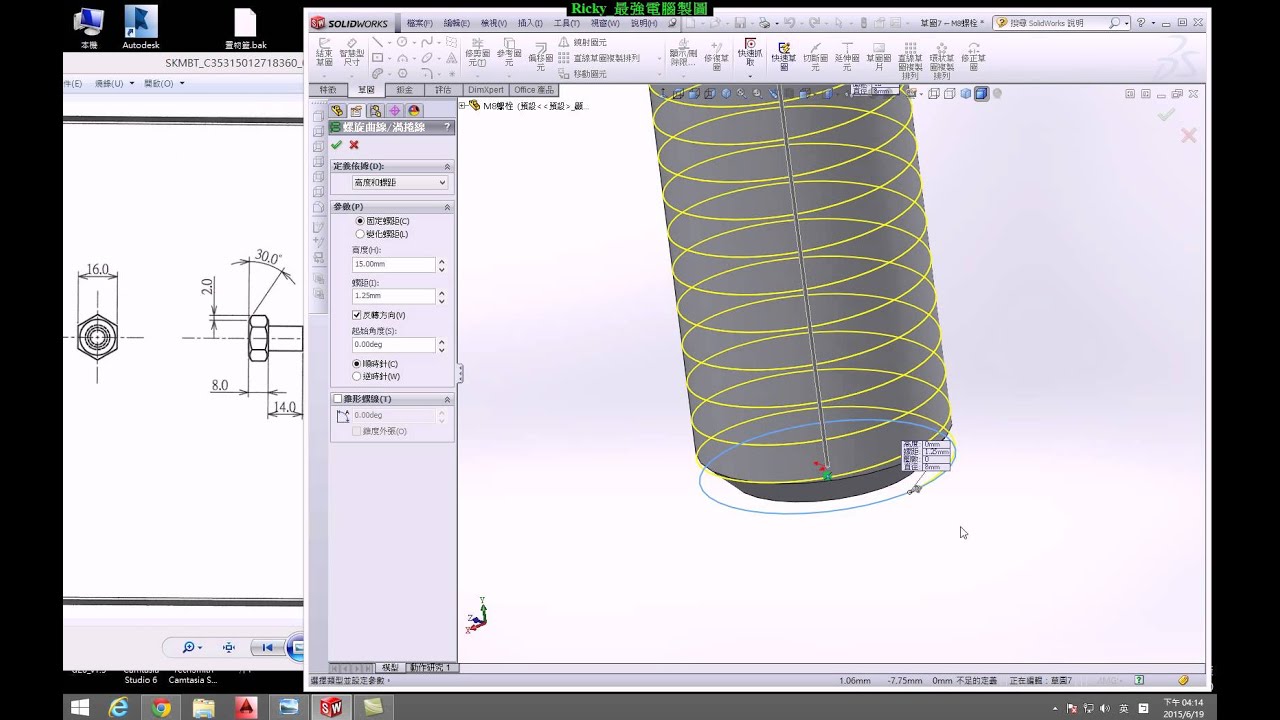This screenshot has width=1280, height=720.
Task: Click Mirror Entities (鏡射圖元)
Action: click(583, 43)
